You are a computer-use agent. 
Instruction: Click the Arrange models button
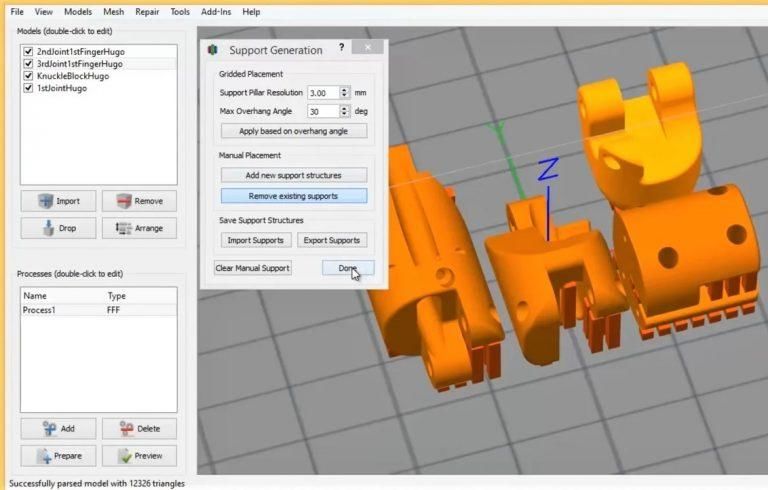point(139,228)
